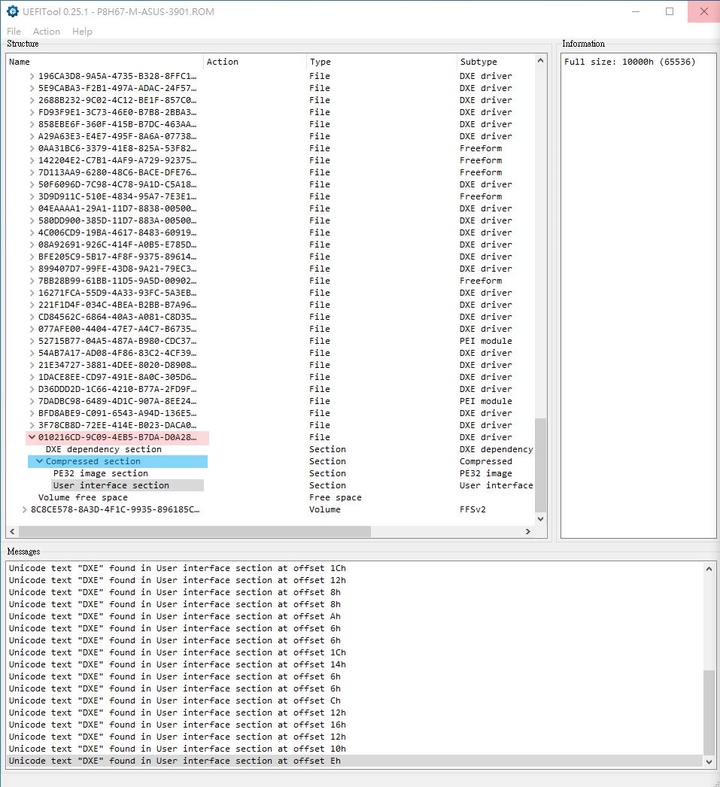Click the Structure tree scroll-up arrow
The image size is (720, 787).
click(540, 60)
